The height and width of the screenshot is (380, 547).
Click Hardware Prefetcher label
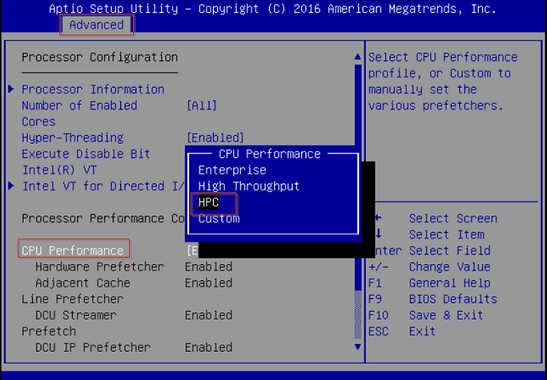99,267
